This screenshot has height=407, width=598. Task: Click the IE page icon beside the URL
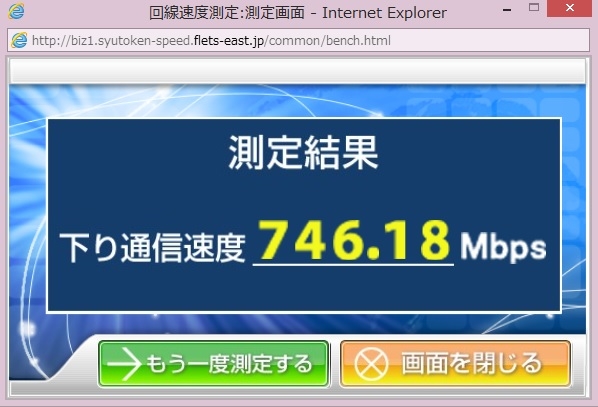click(19, 40)
